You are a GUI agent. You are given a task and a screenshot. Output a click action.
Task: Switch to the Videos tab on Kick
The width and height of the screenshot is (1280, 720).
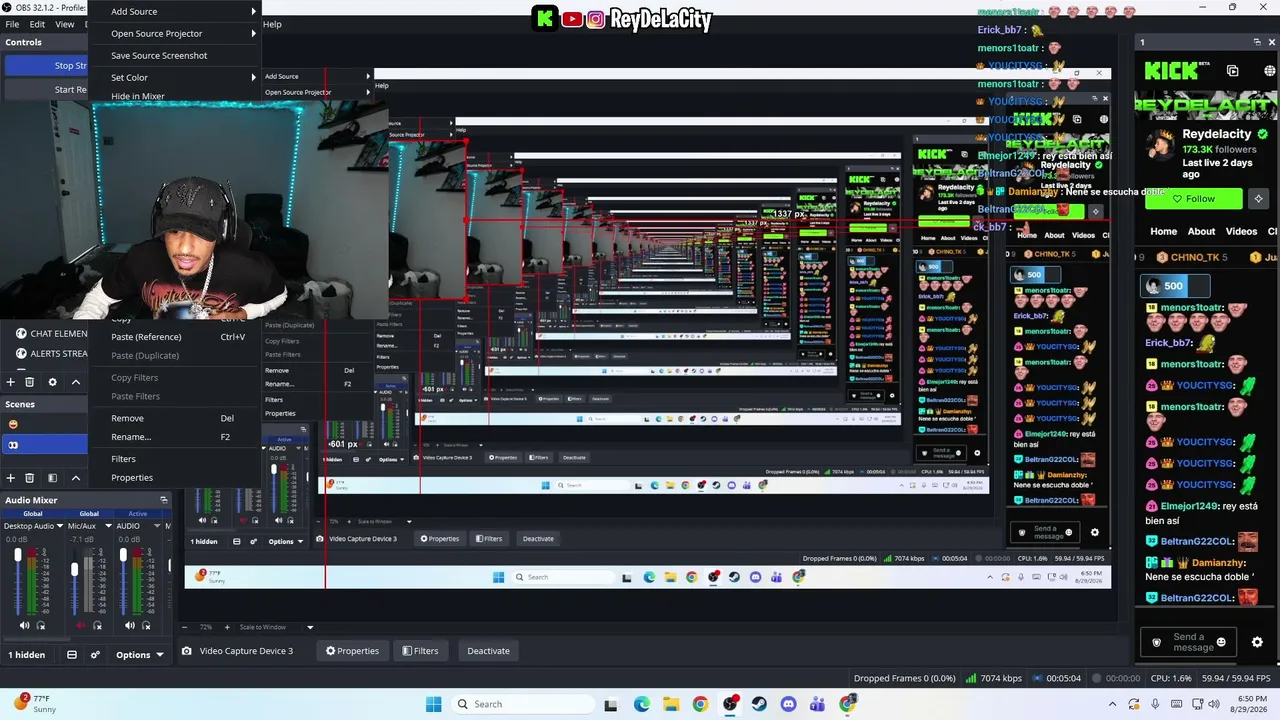(x=1241, y=231)
